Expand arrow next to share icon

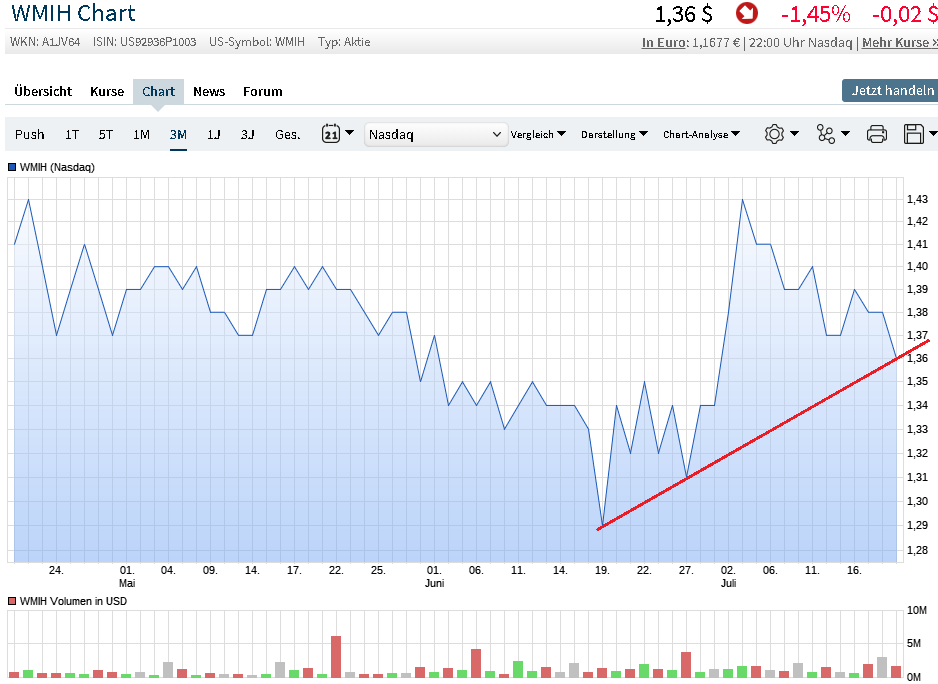pos(845,133)
